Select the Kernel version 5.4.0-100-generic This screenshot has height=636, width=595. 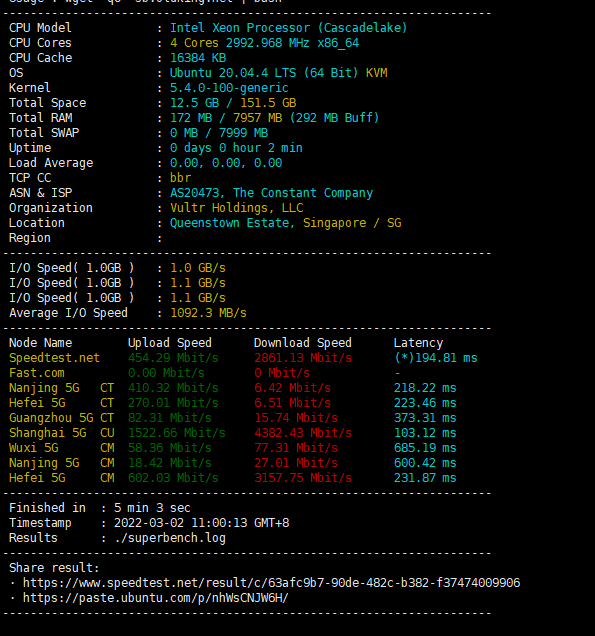click(229, 88)
